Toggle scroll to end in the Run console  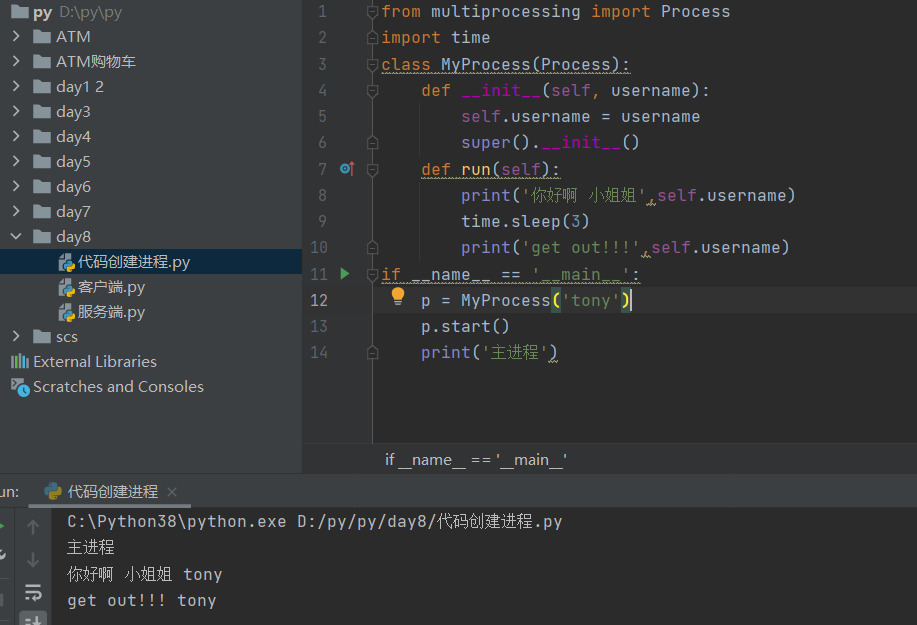click(x=33, y=618)
